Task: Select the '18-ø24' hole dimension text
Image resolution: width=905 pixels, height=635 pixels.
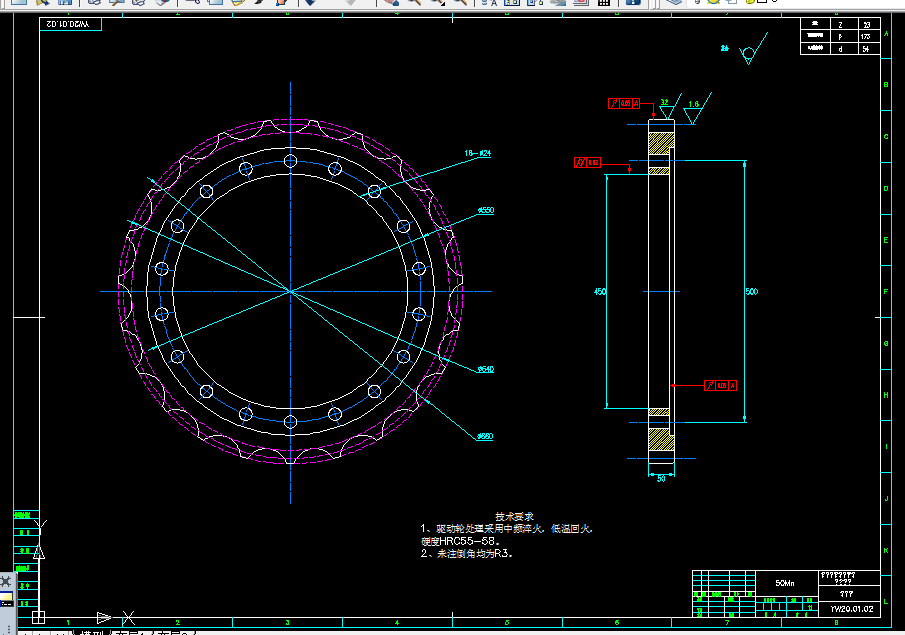Action: 478,153
